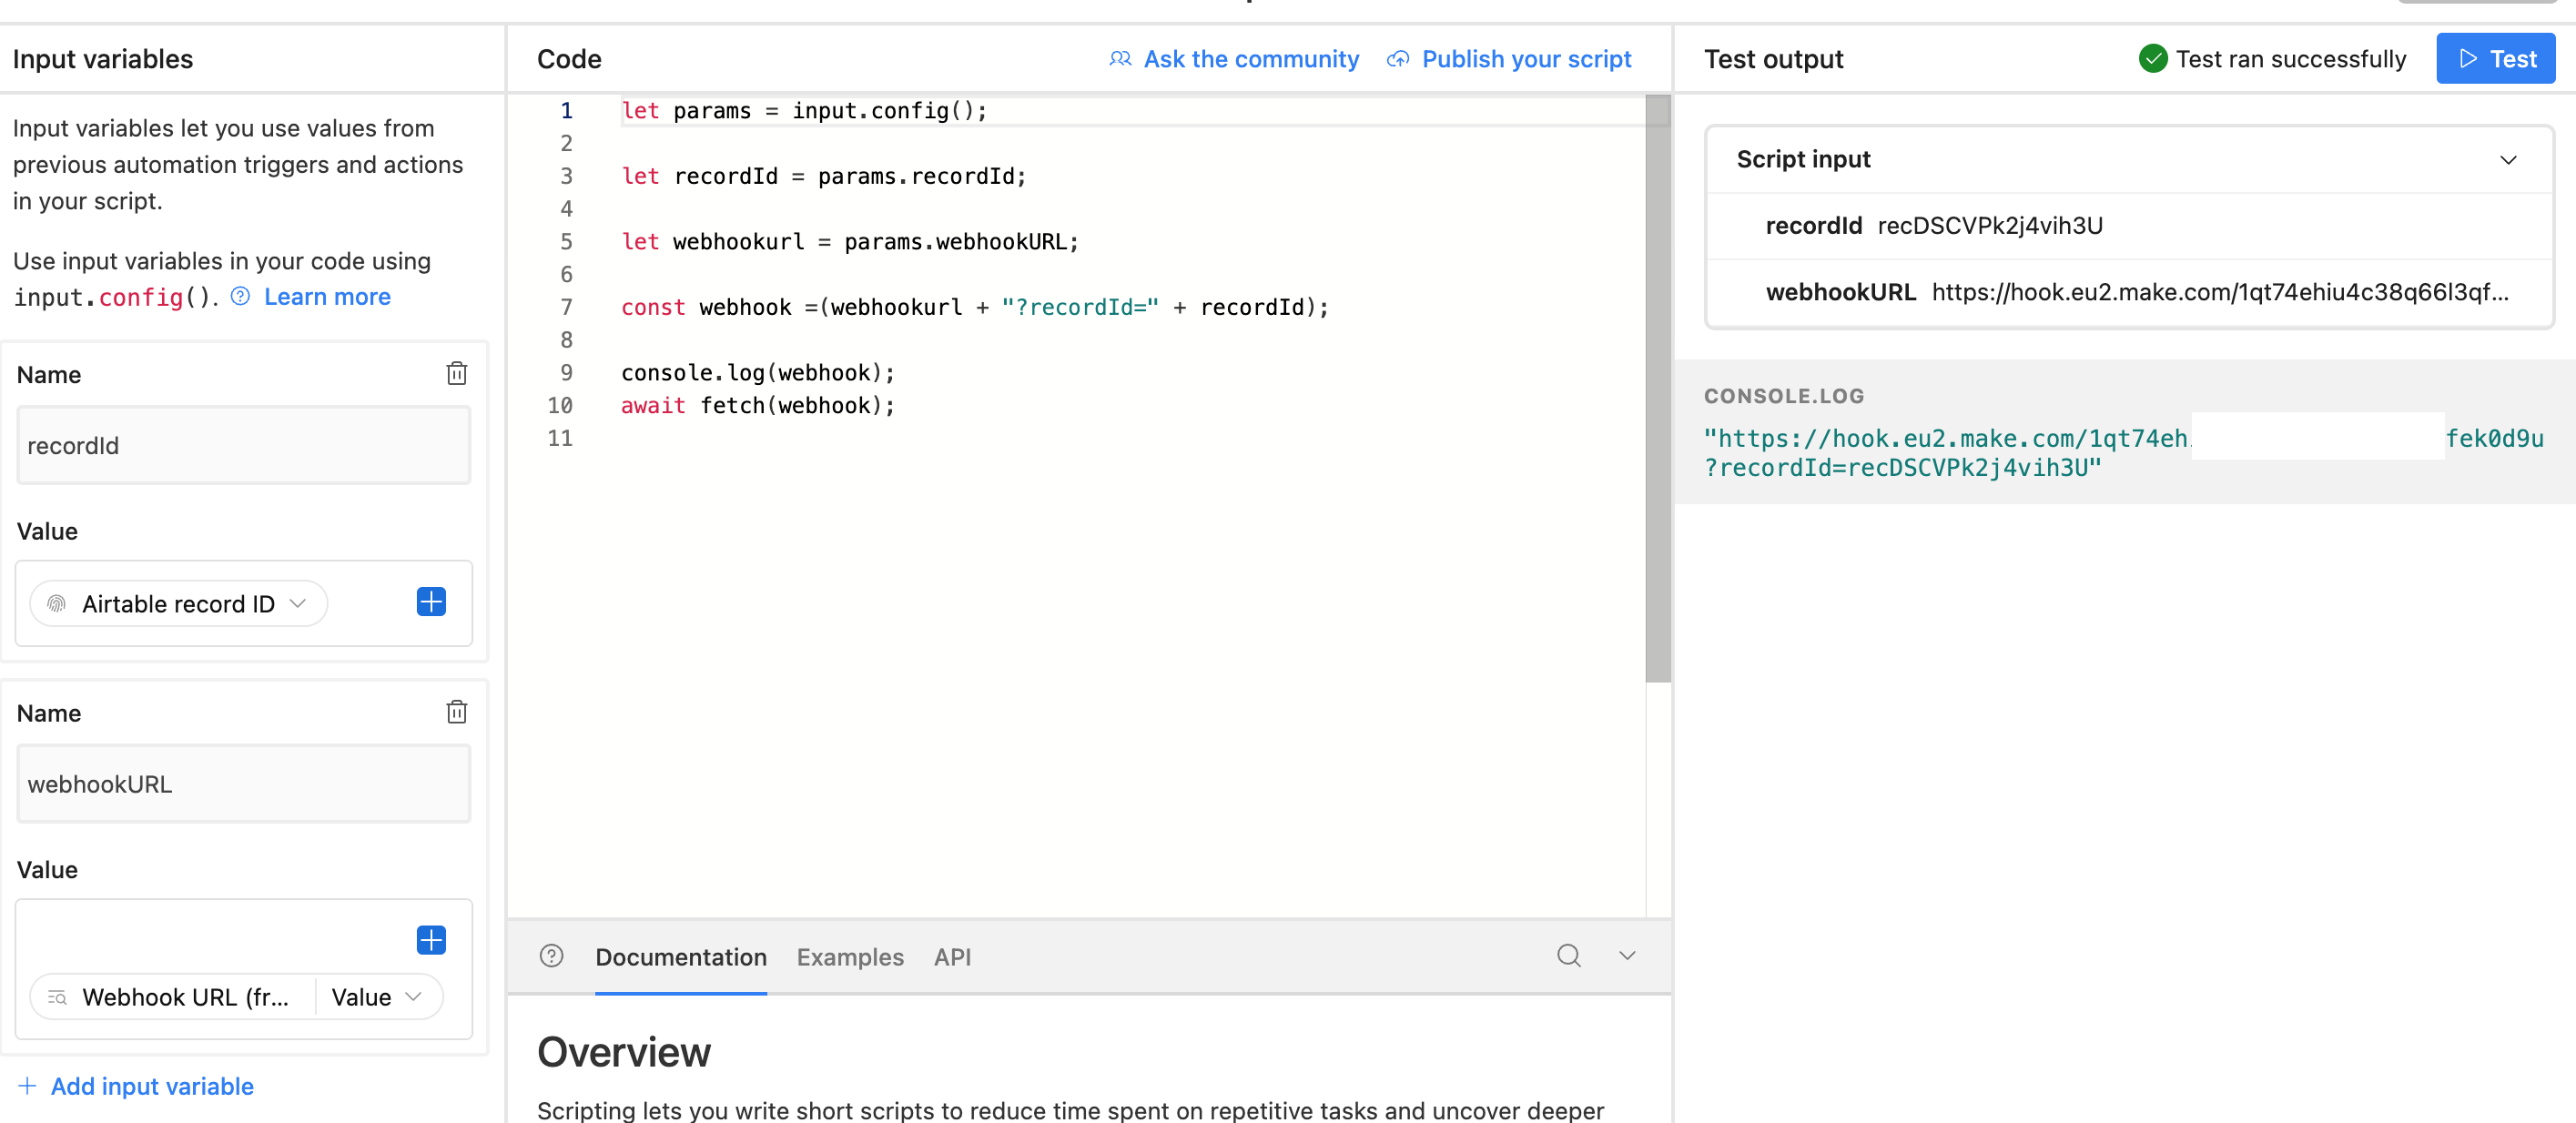Click the fingerprint icon in Airtable record ID pill
This screenshot has height=1123, width=2576.
[57, 604]
